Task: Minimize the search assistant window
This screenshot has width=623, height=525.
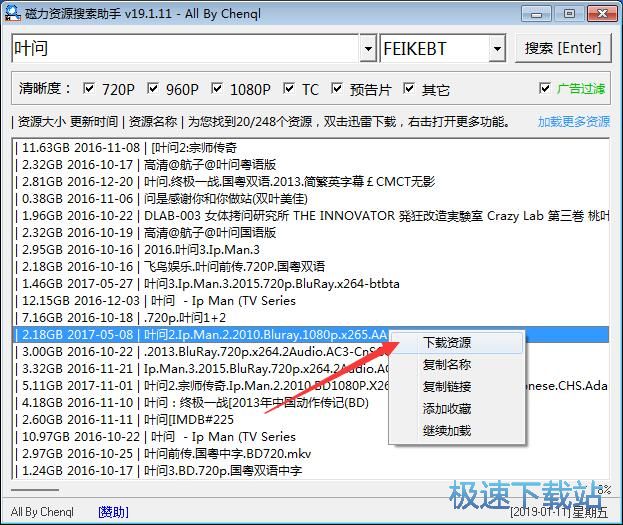Action: click(540, 13)
